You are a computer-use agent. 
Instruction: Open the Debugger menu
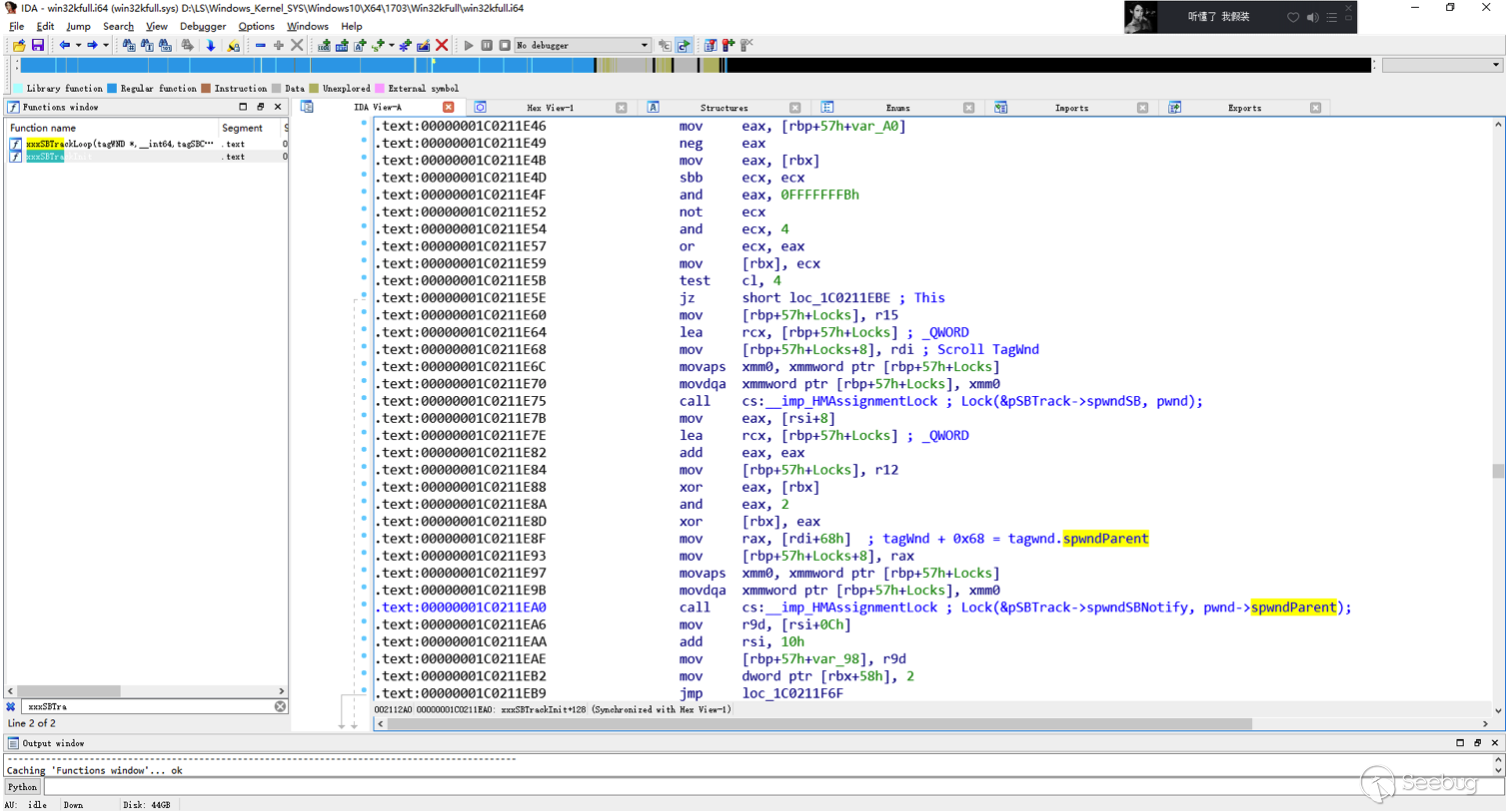point(203,26)
